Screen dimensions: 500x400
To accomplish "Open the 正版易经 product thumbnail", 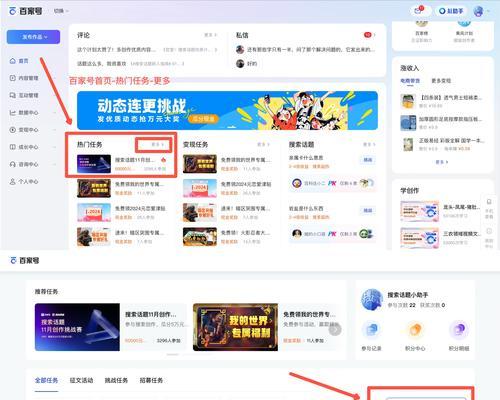I will coord(408,144).
